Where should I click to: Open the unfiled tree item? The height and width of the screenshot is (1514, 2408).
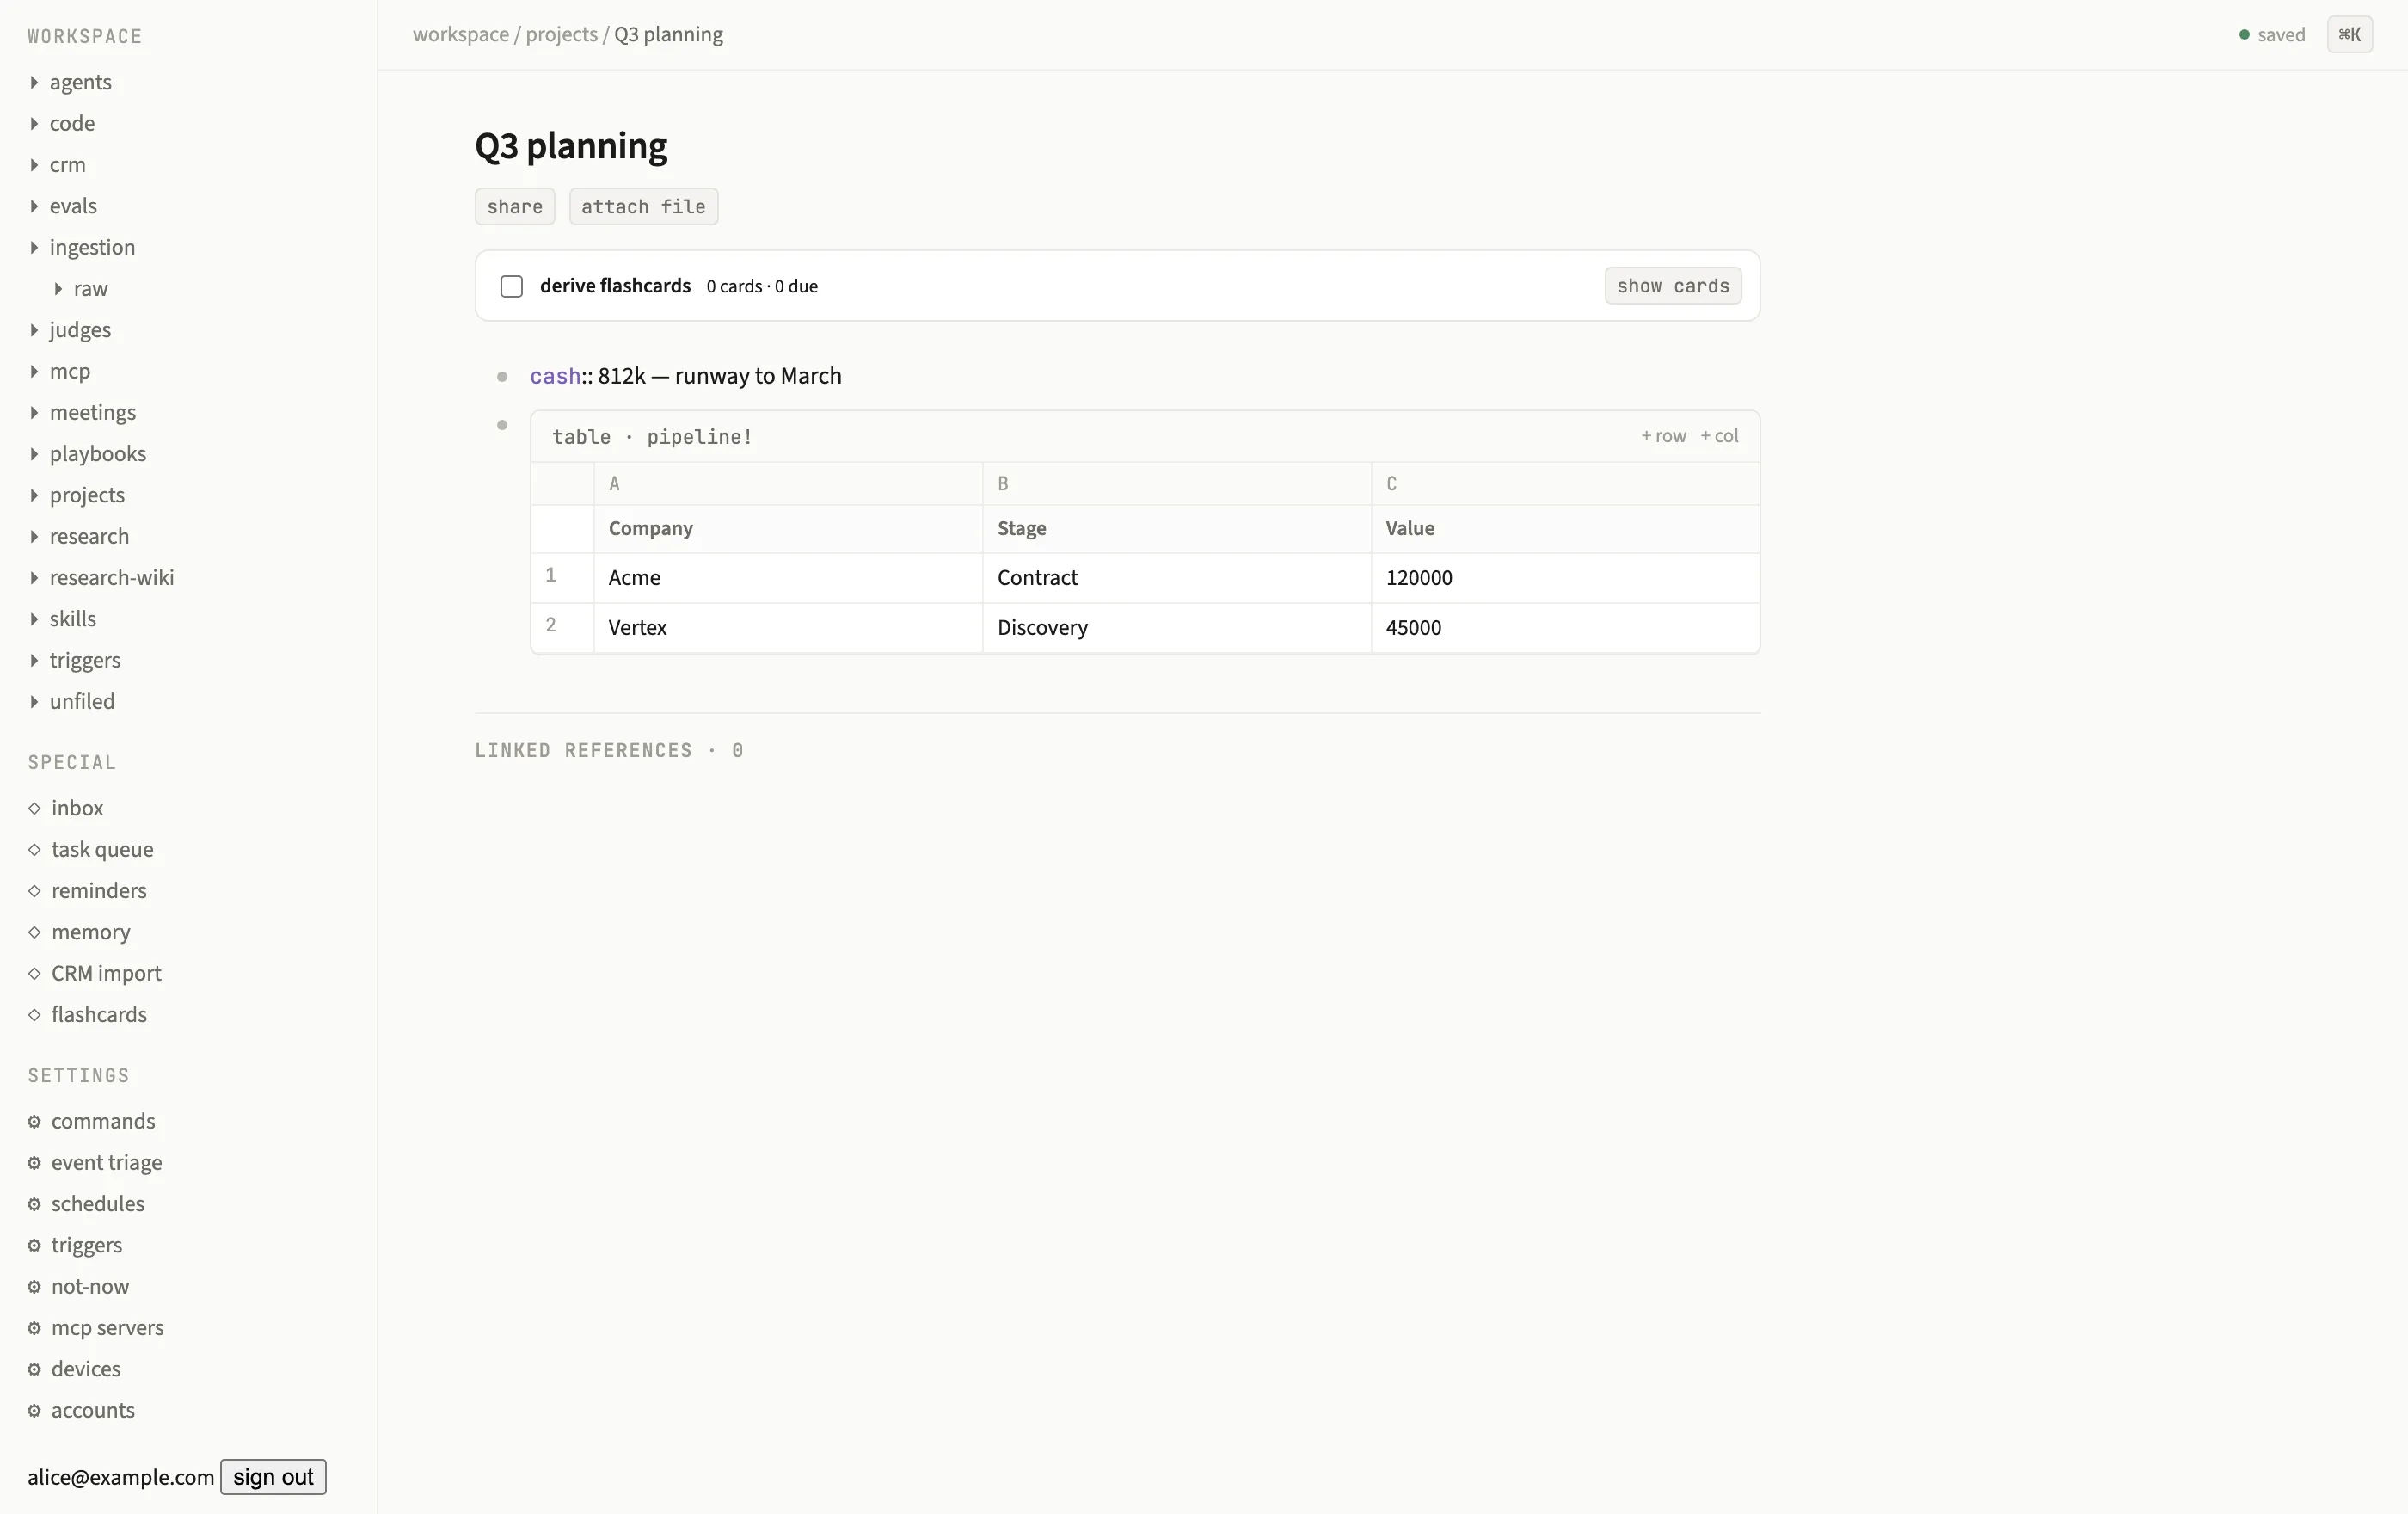(x=82, y=702)
